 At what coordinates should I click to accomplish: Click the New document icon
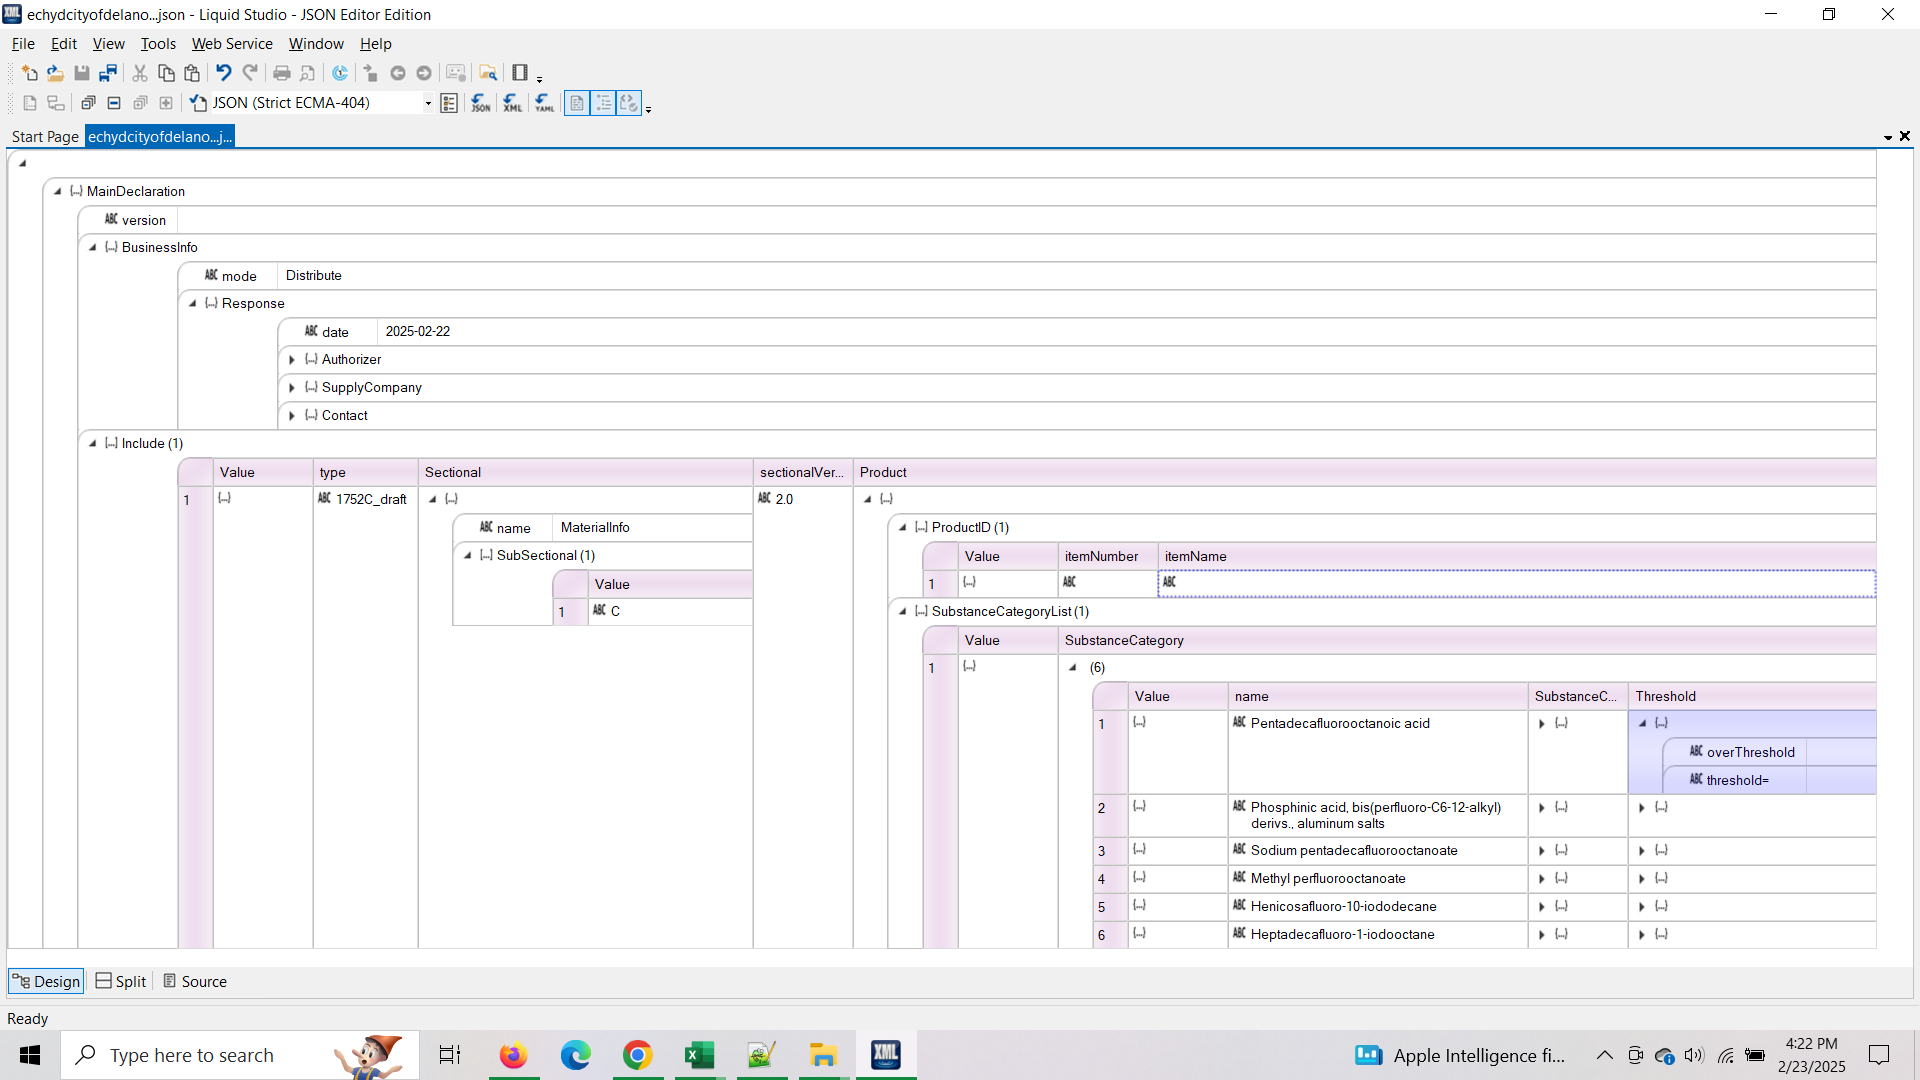(29, 73)
